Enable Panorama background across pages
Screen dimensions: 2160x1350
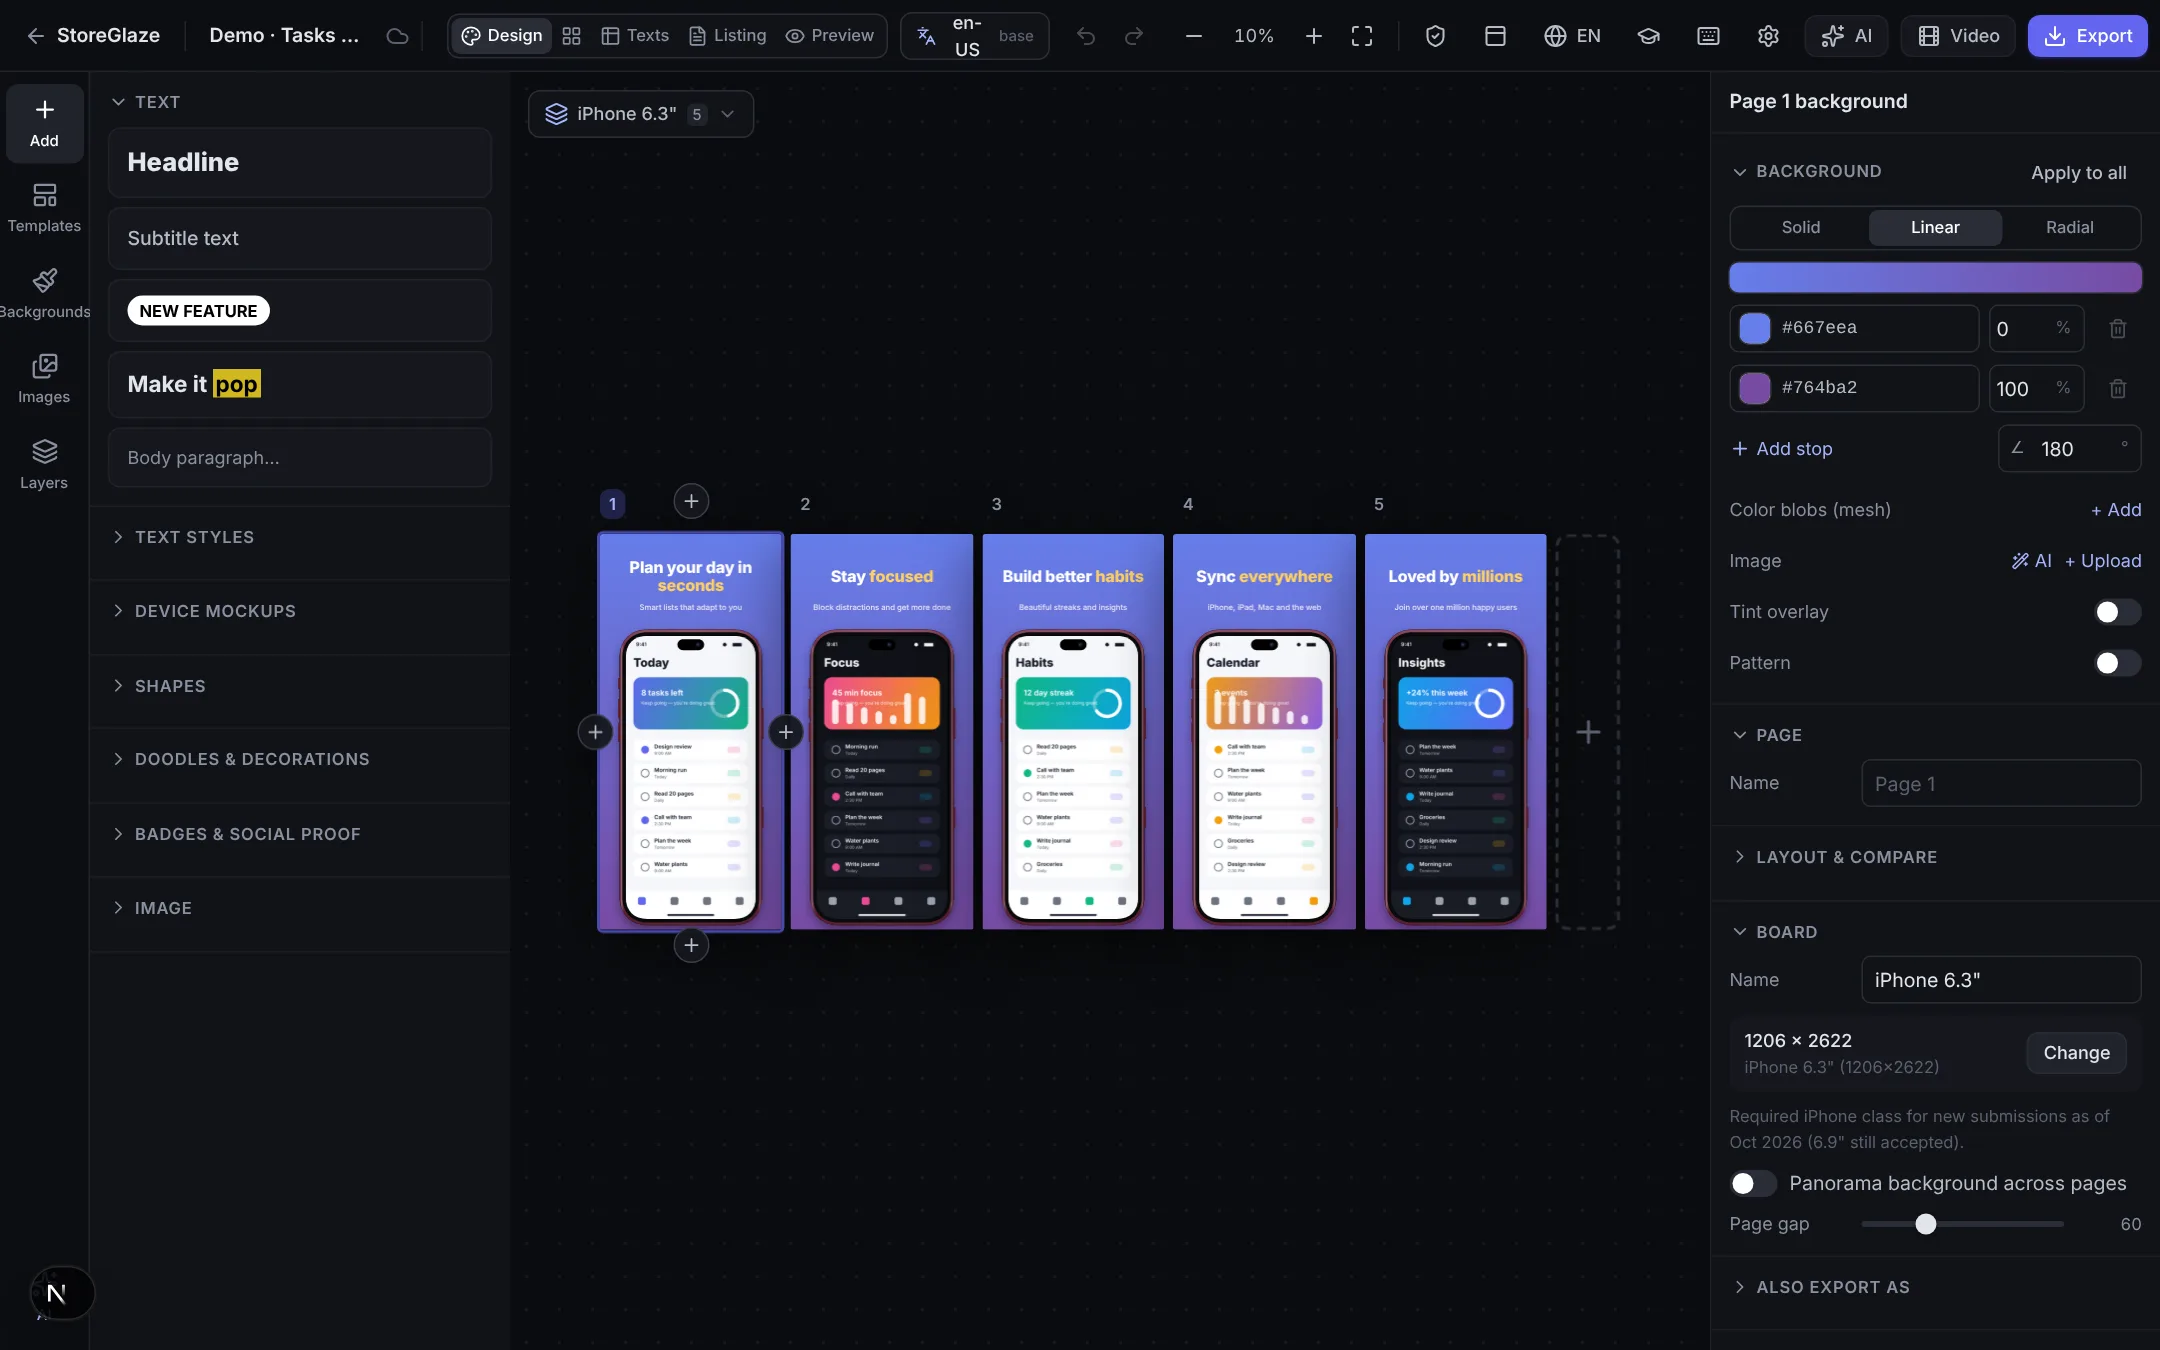[x=1753, y=1183]
